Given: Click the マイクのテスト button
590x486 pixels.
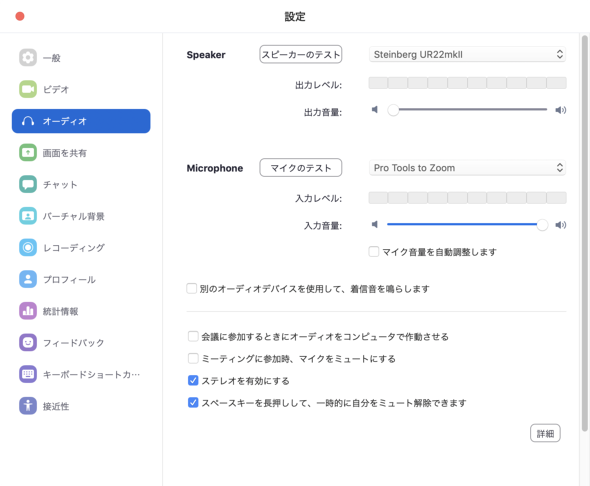Looking at the screenshot, I should [x=301, y=168].
